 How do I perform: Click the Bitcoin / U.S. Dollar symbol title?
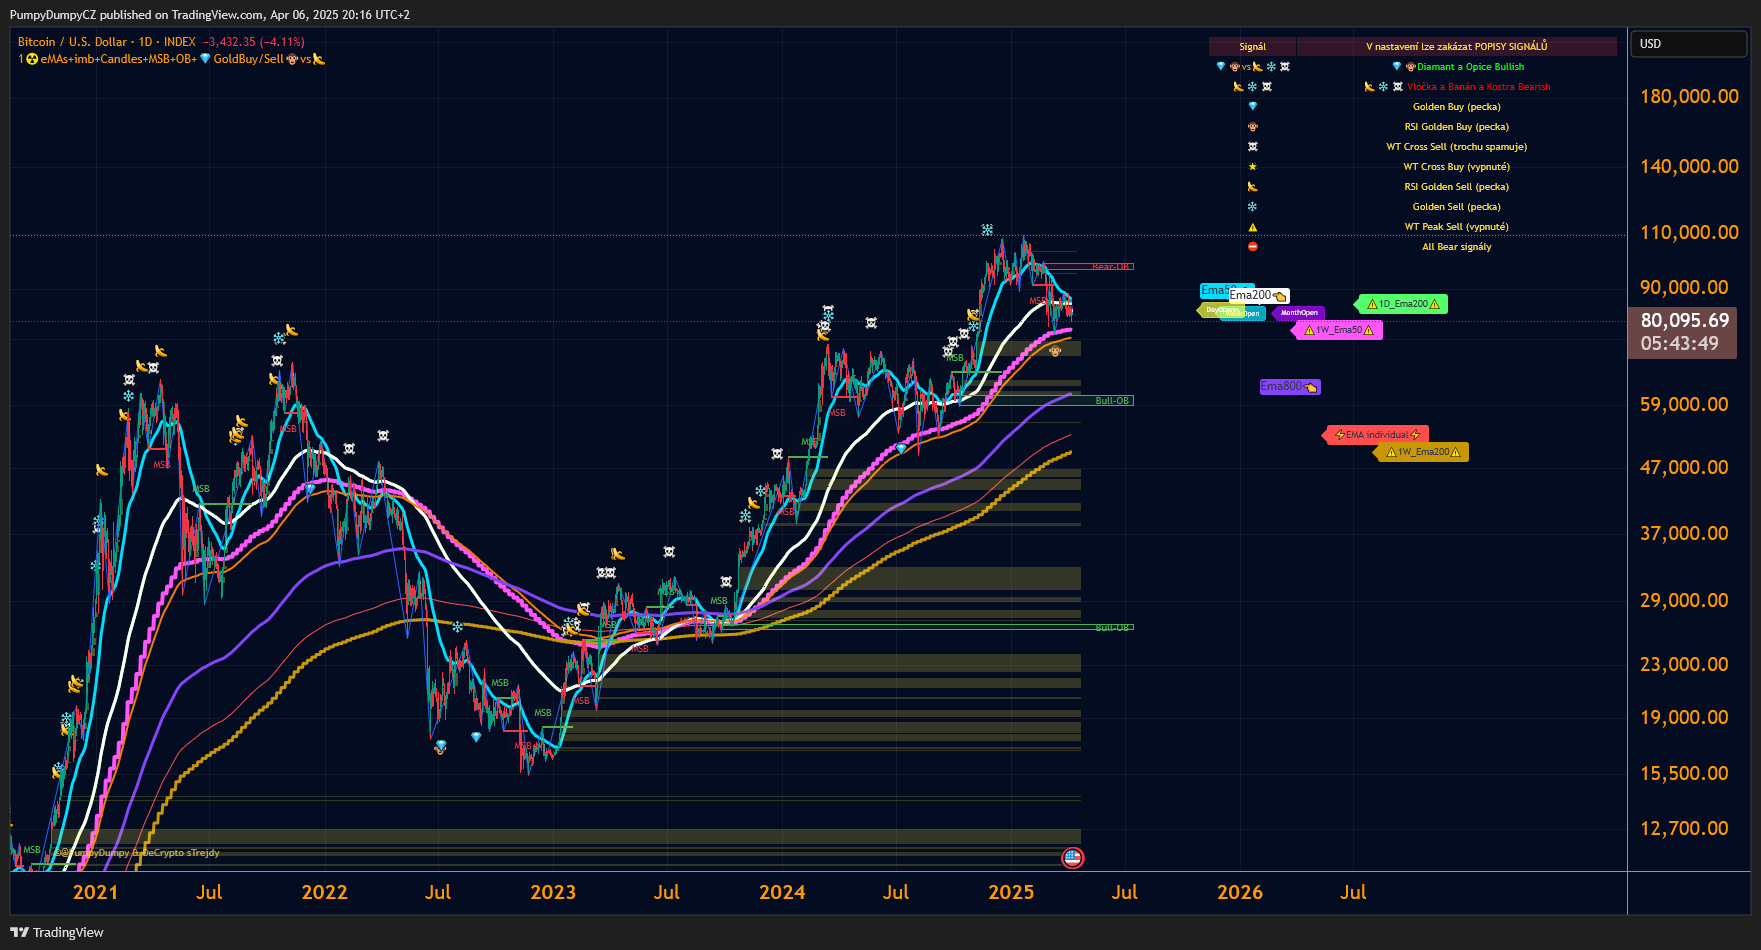click(72, 42)
